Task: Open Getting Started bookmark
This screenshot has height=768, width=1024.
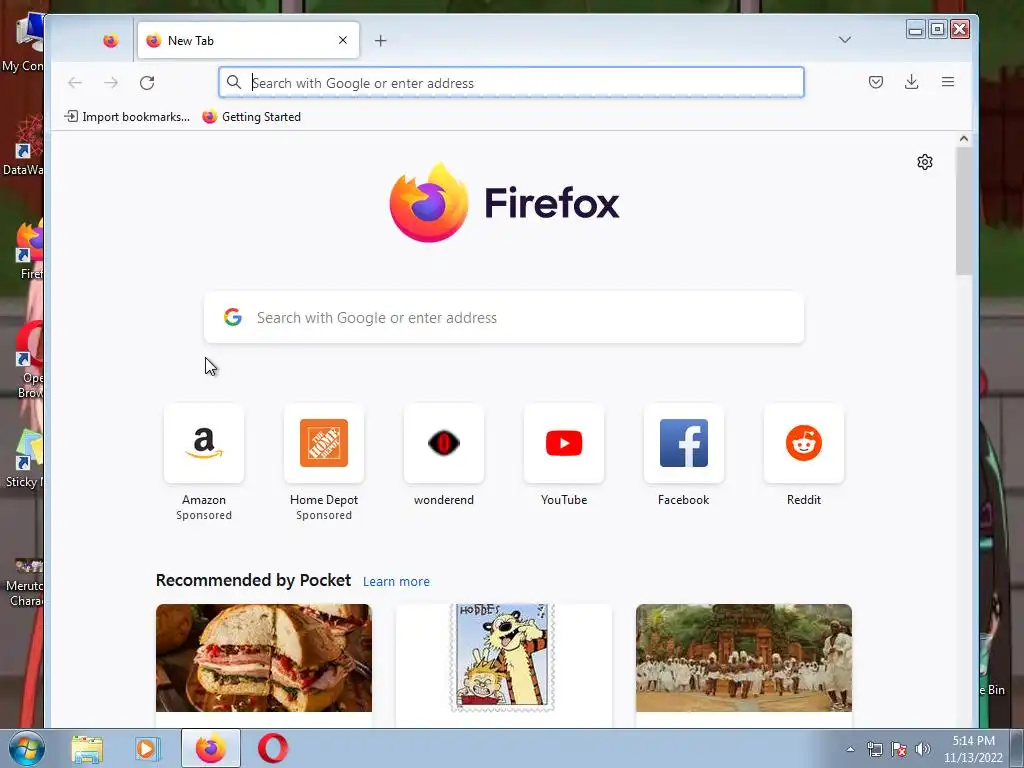Action: (251, 117)
